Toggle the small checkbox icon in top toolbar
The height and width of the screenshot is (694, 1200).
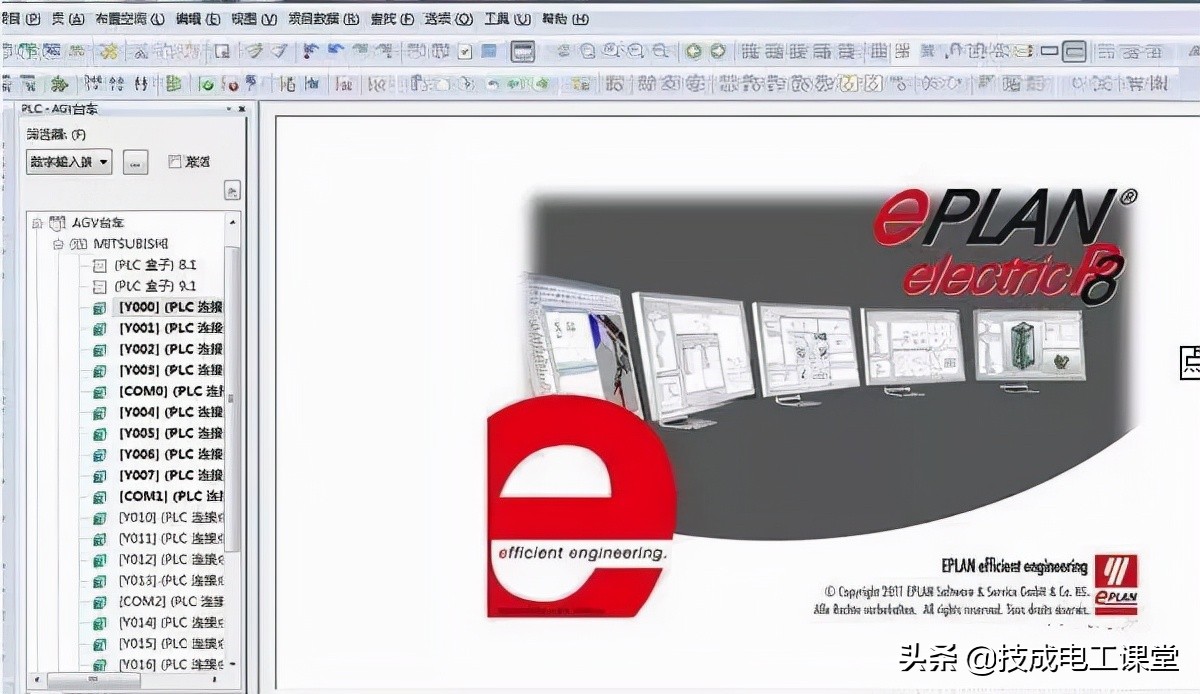click(464, 52)
